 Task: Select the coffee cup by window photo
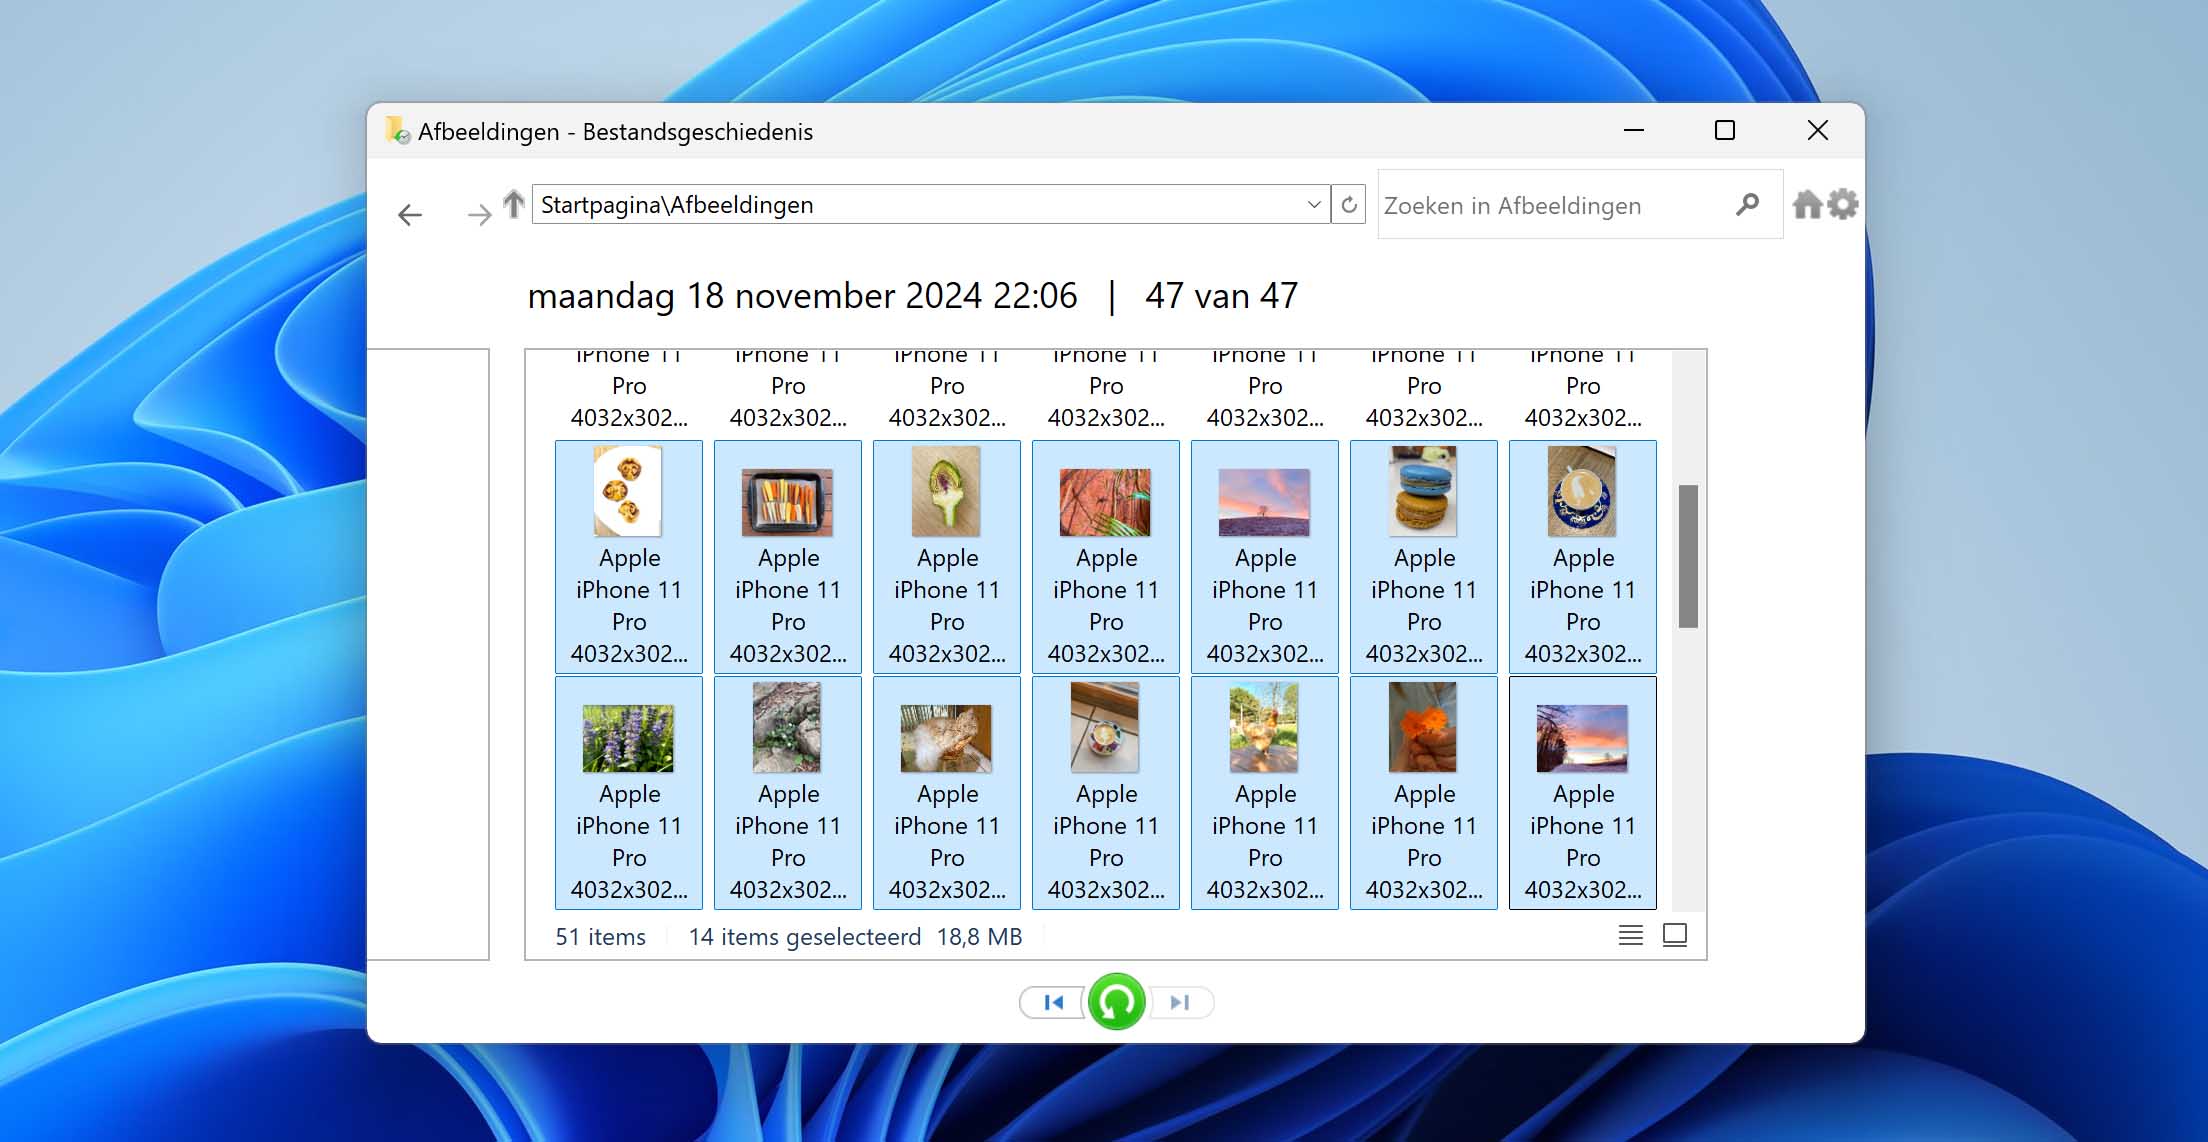pyautogui.click(x=1105, y=727)
